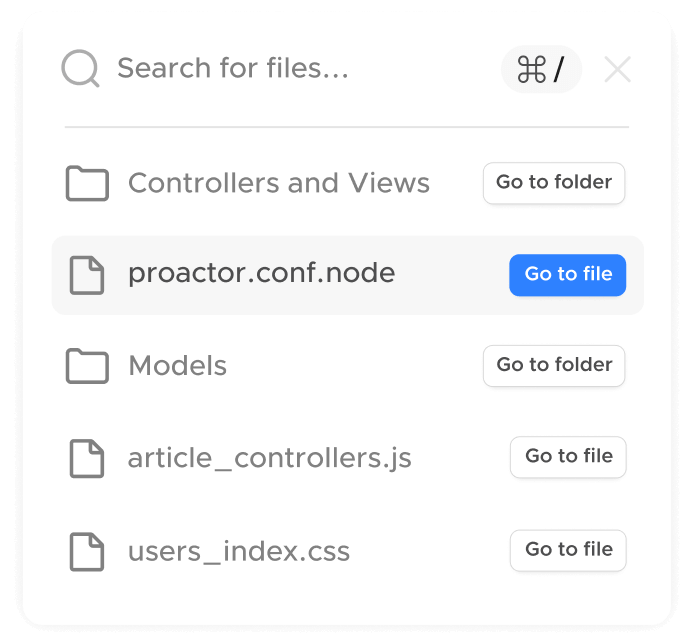Select the Controllers and Views folder name
692x644 pixels.
279,184
